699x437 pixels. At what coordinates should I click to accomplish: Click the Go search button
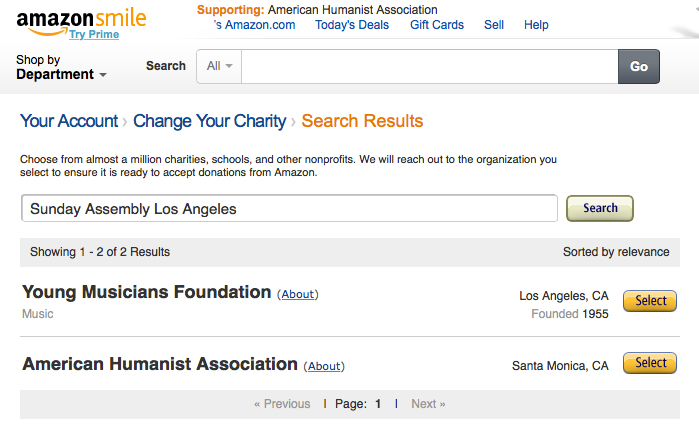pos(639,66)
